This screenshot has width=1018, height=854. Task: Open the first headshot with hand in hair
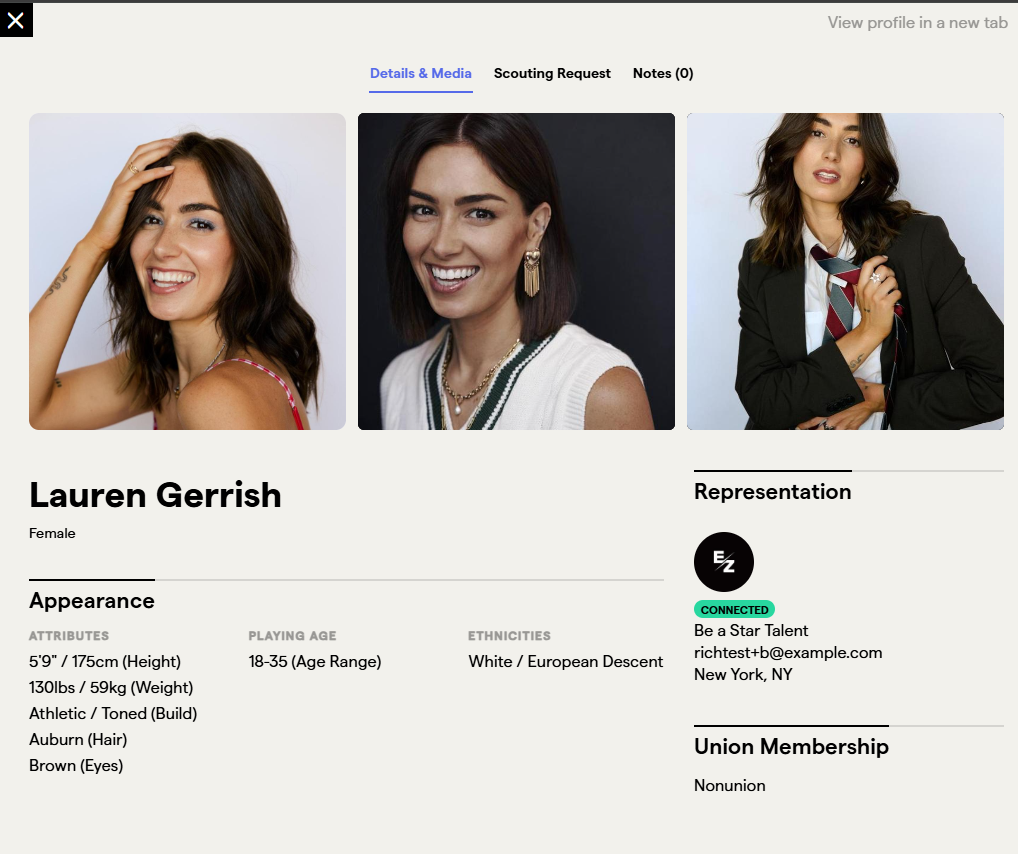pos(188,271)
